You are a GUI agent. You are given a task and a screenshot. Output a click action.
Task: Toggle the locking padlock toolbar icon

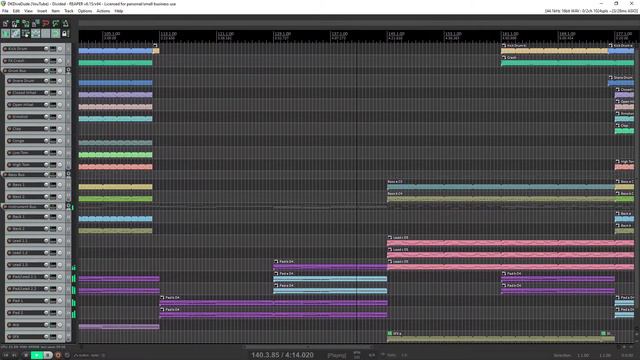tap(65, 33)
